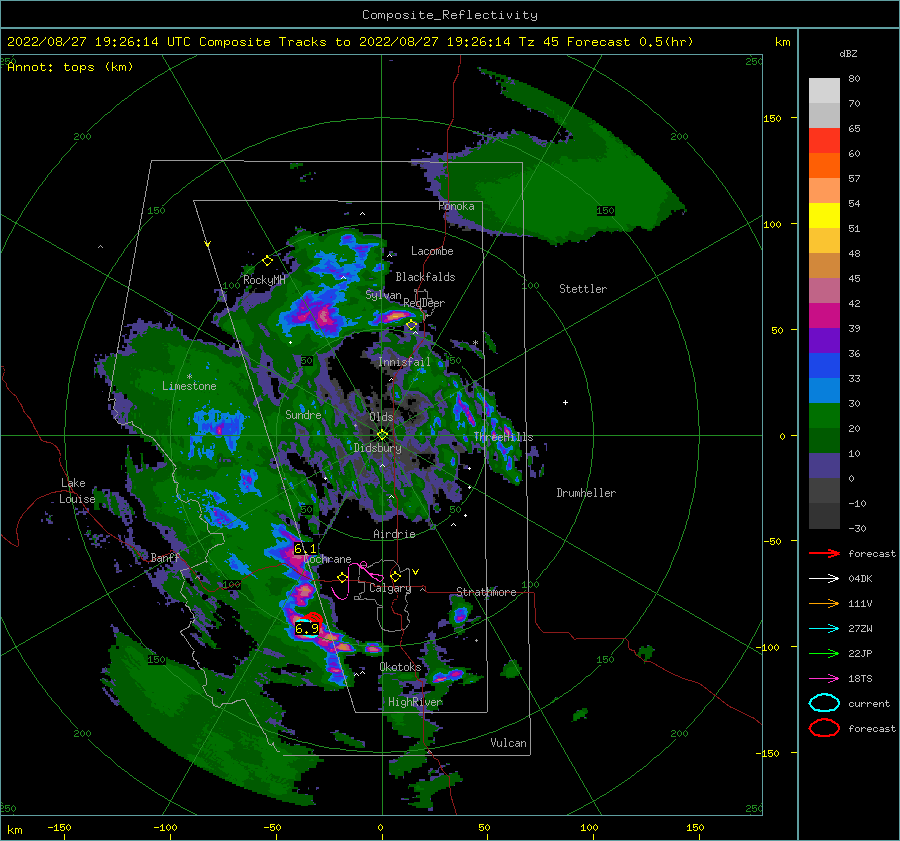Click the yellow diamond marker below RedDeer
The width and height of the screenshot is (900, 841).
click(412, 325)
